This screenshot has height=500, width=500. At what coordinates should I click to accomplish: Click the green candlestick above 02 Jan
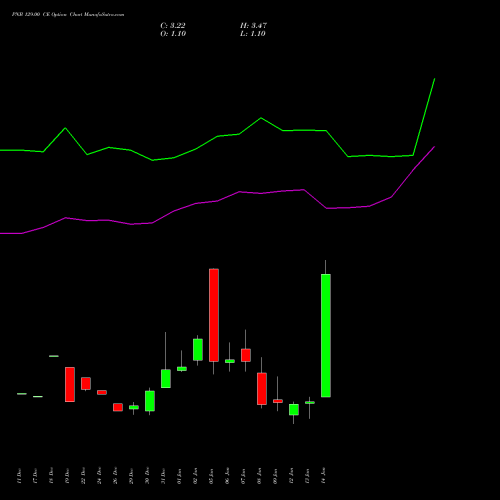[198, 350]
